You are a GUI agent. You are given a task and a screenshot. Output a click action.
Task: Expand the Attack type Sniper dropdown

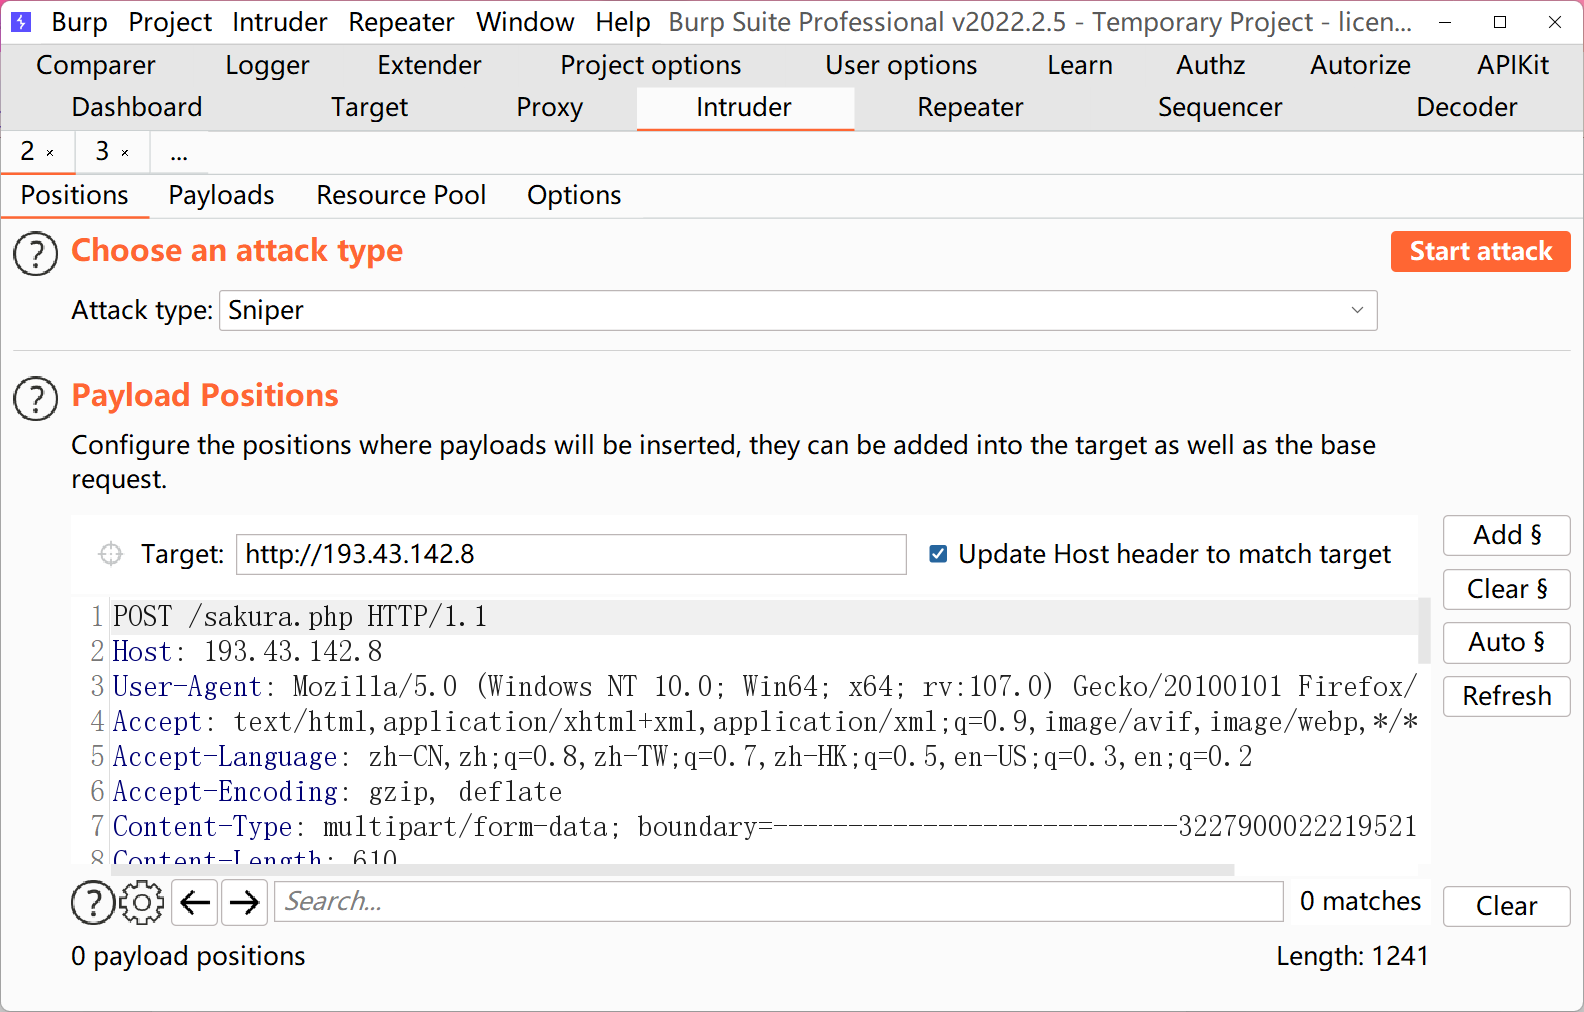(1356, 310)
